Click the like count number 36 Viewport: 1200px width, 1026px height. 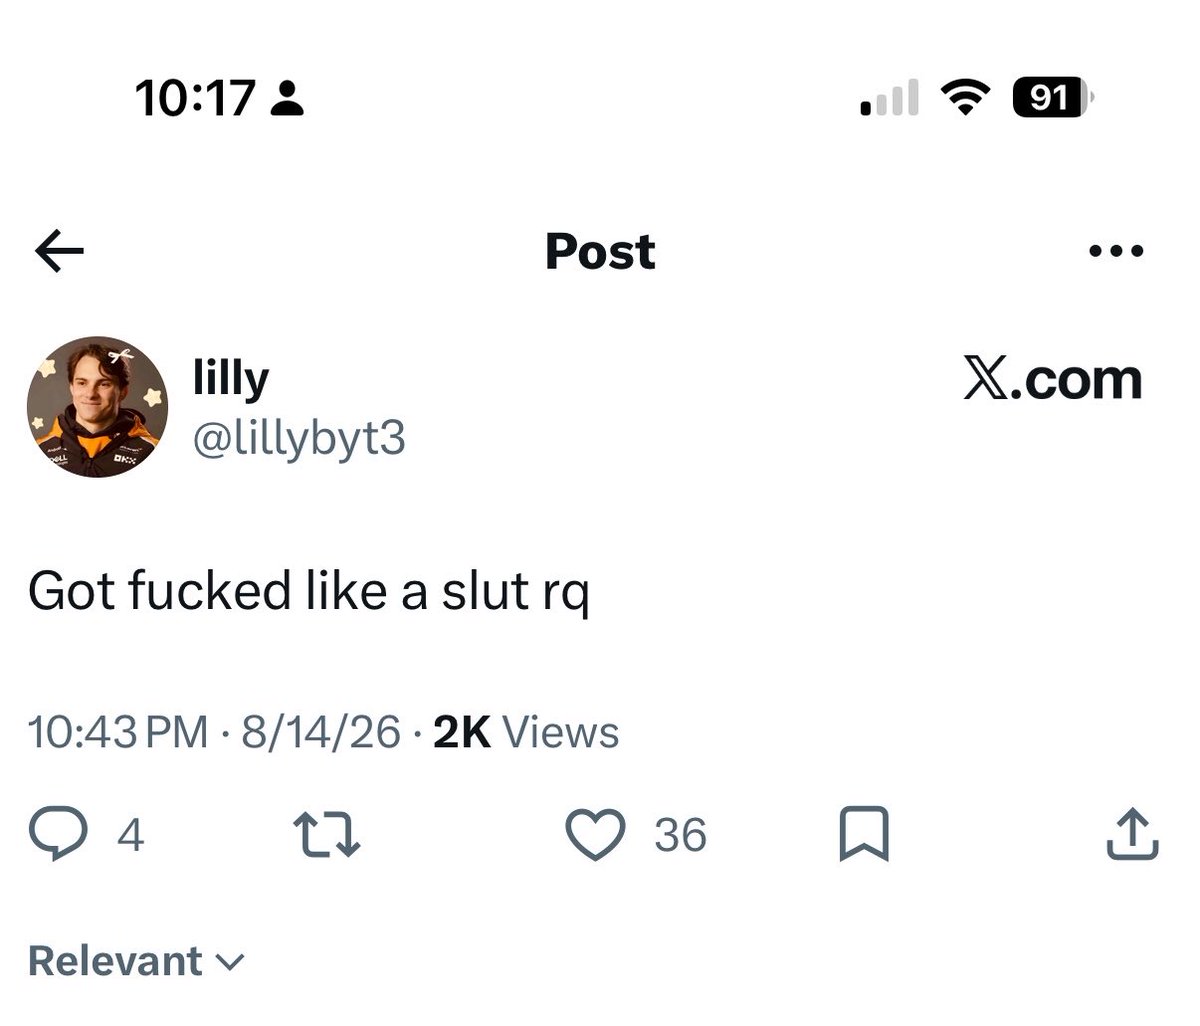click(x=681, y=835)
